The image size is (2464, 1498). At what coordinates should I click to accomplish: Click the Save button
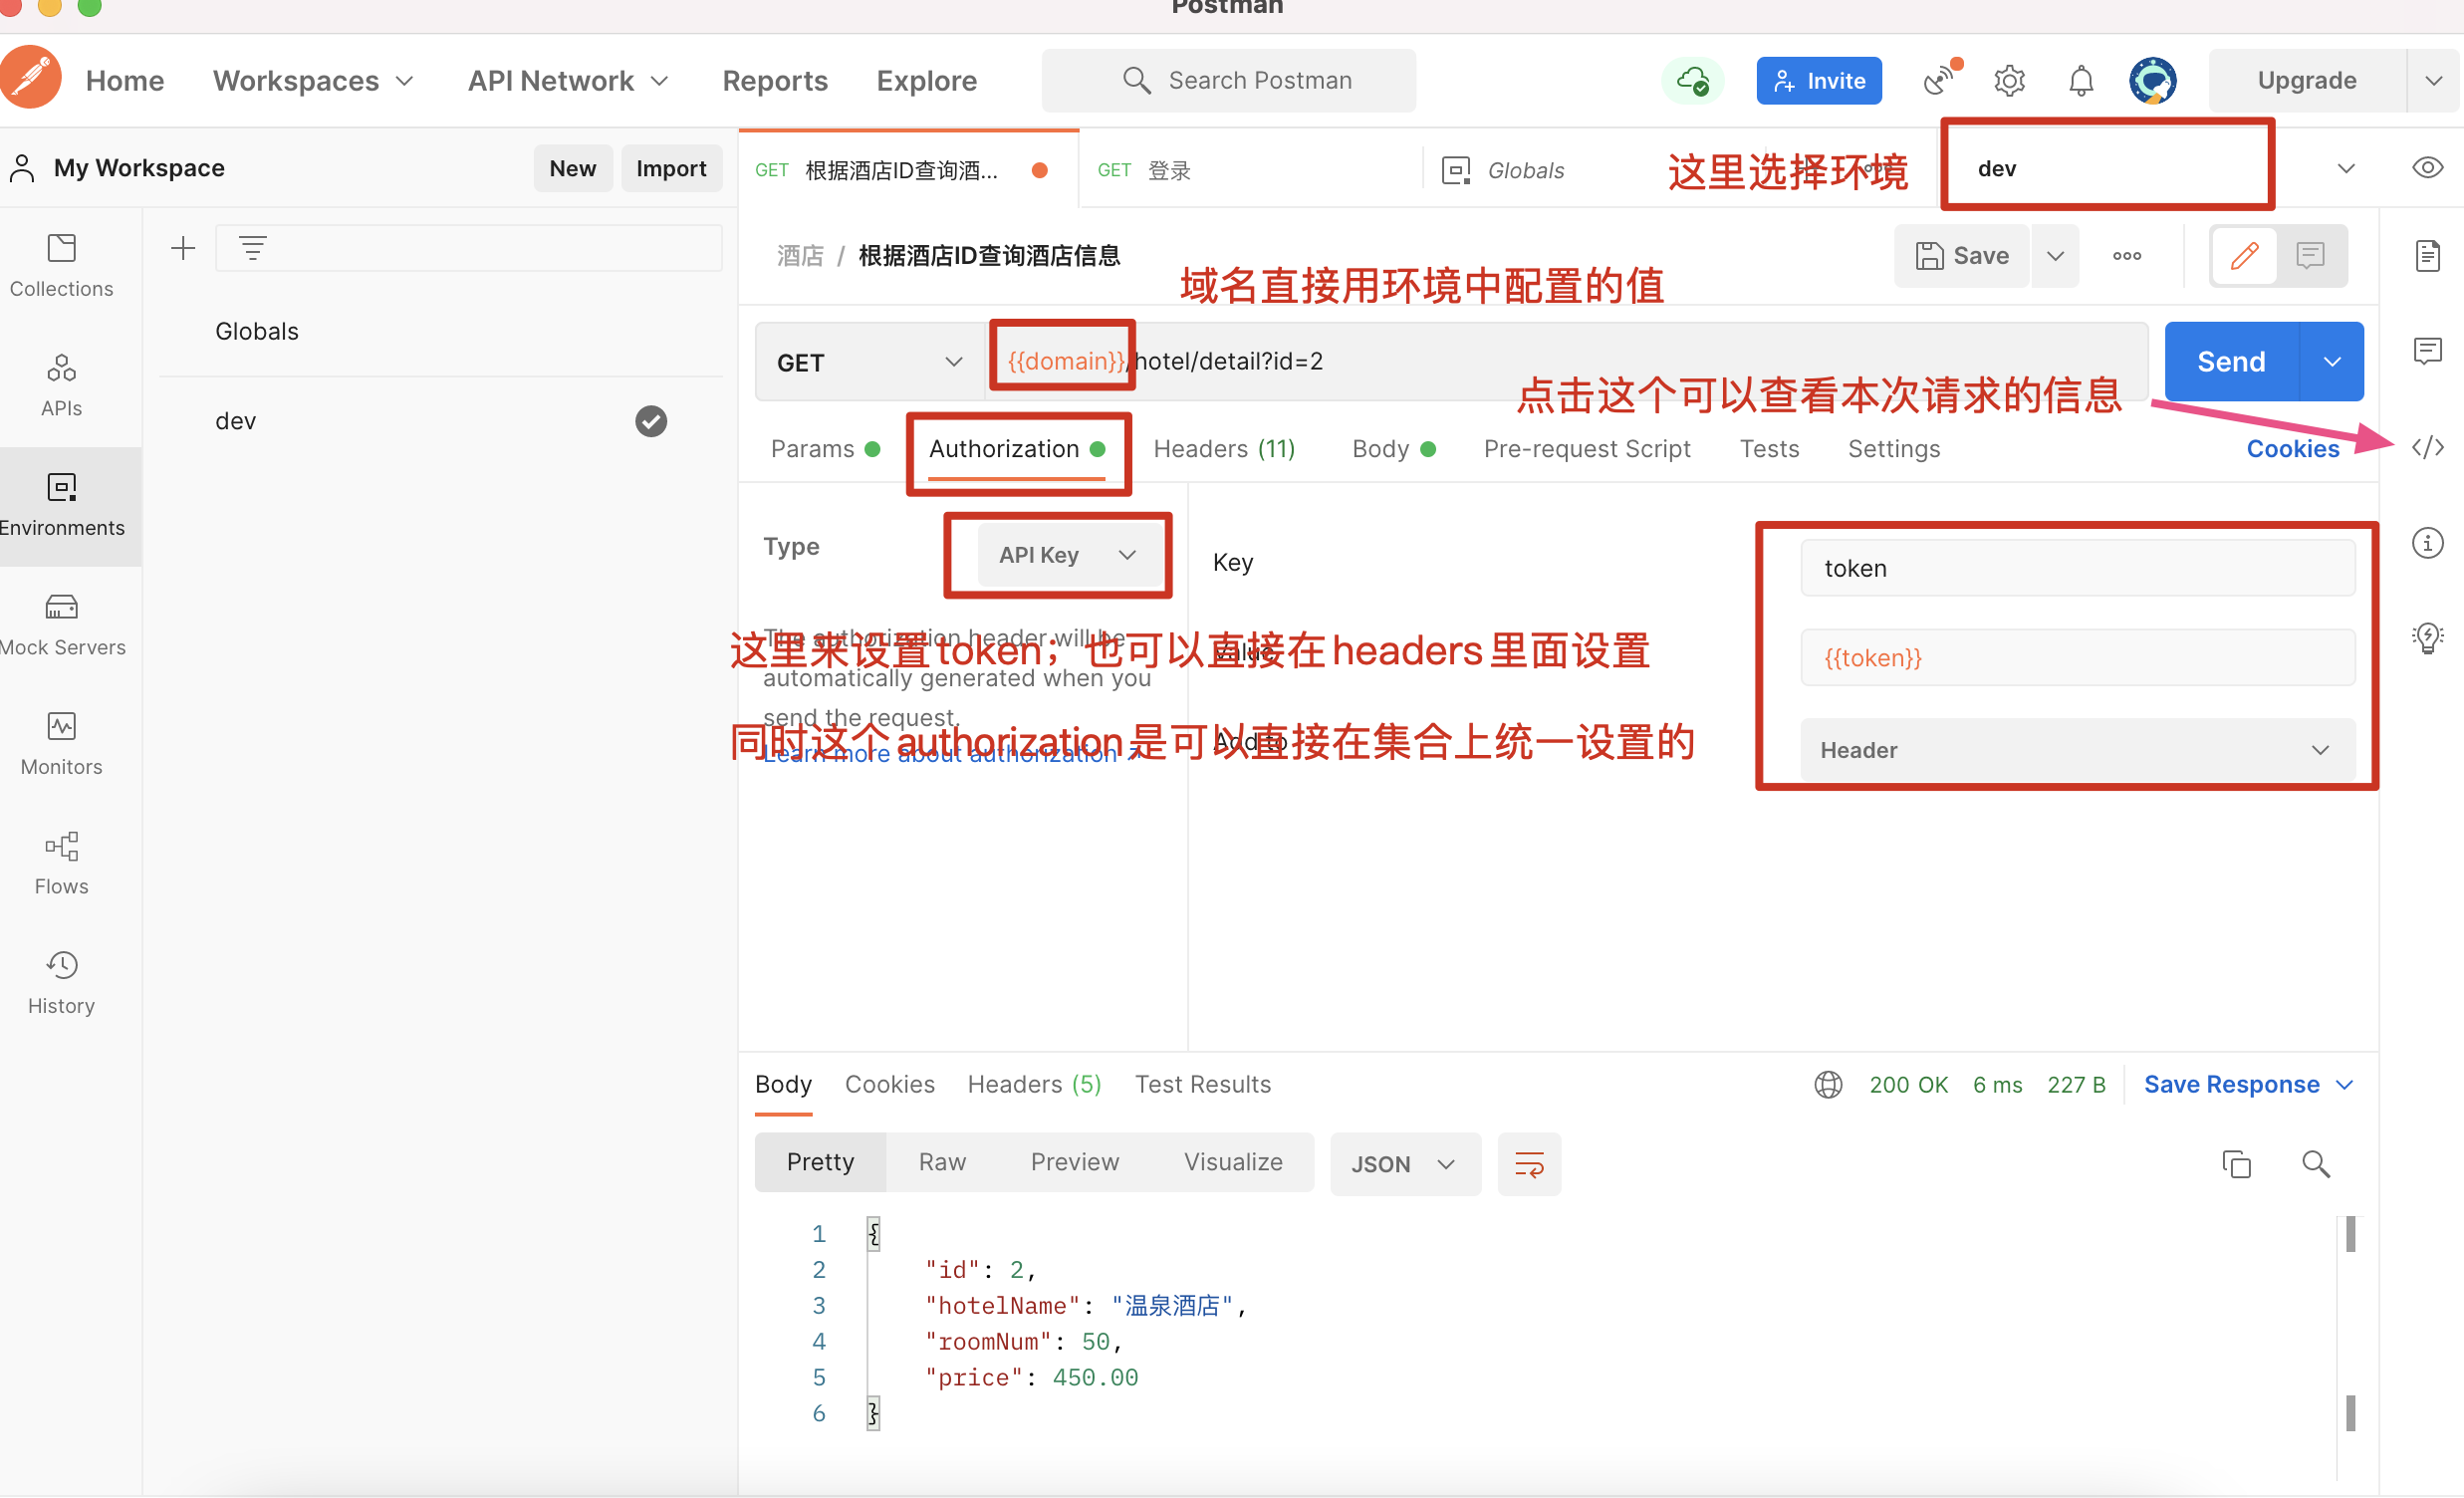click(1962, 256)
